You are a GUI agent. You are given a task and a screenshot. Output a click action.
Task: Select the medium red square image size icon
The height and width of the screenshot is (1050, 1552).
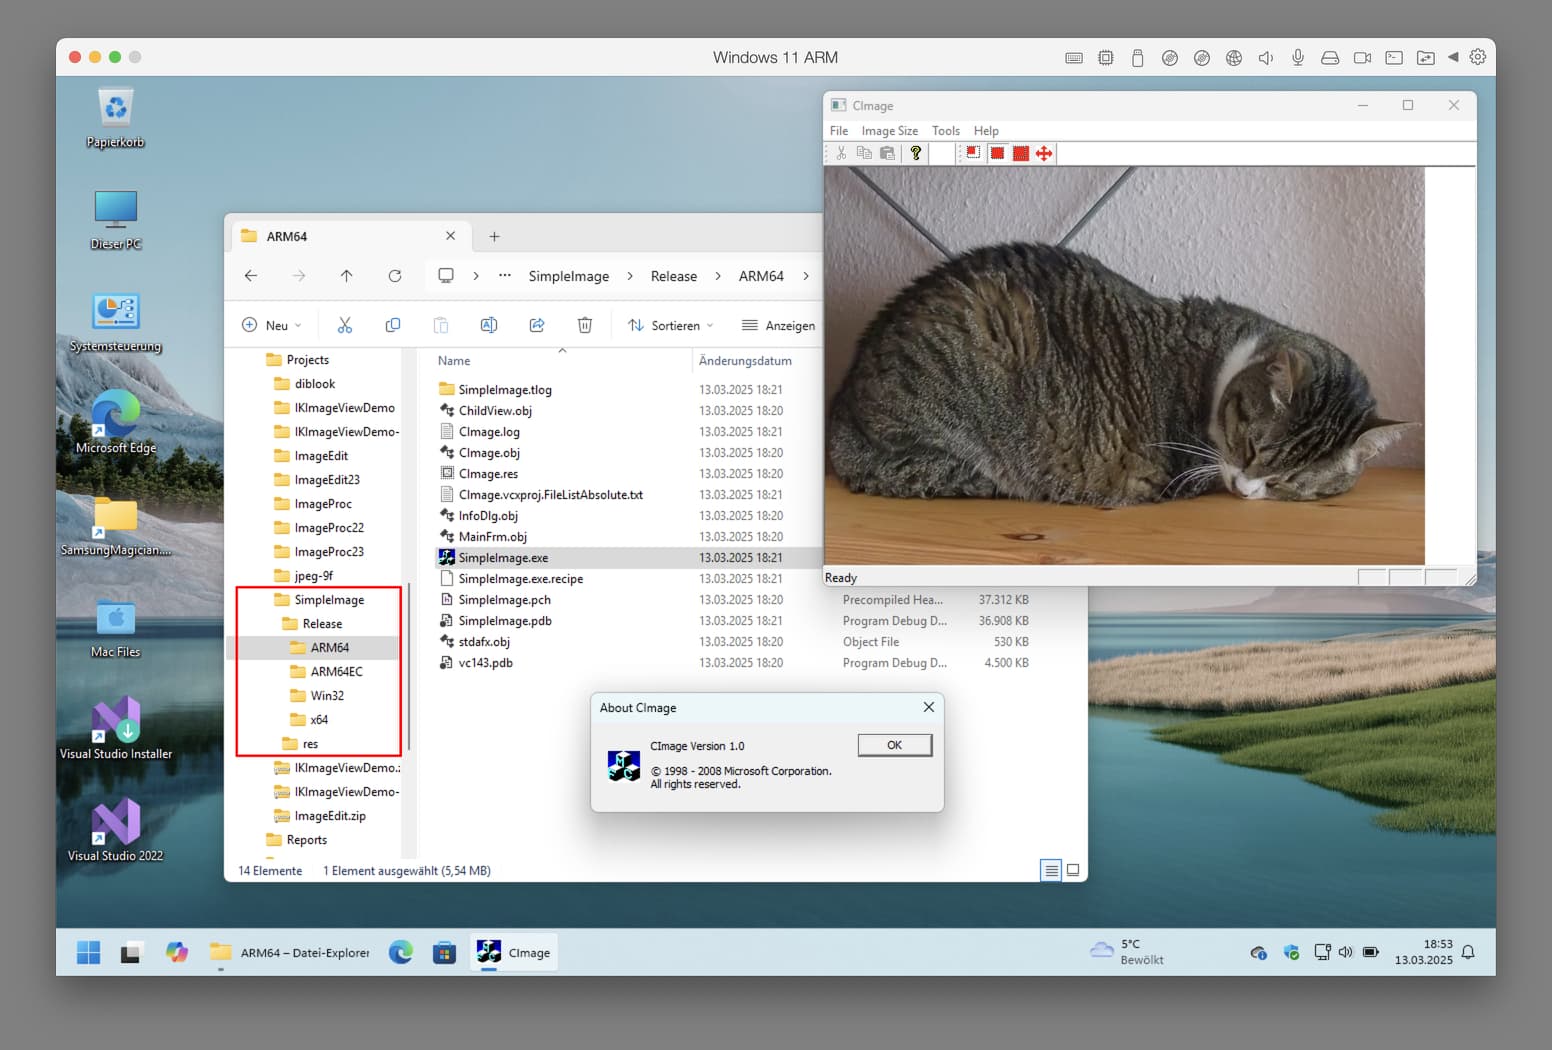point(997,153)
